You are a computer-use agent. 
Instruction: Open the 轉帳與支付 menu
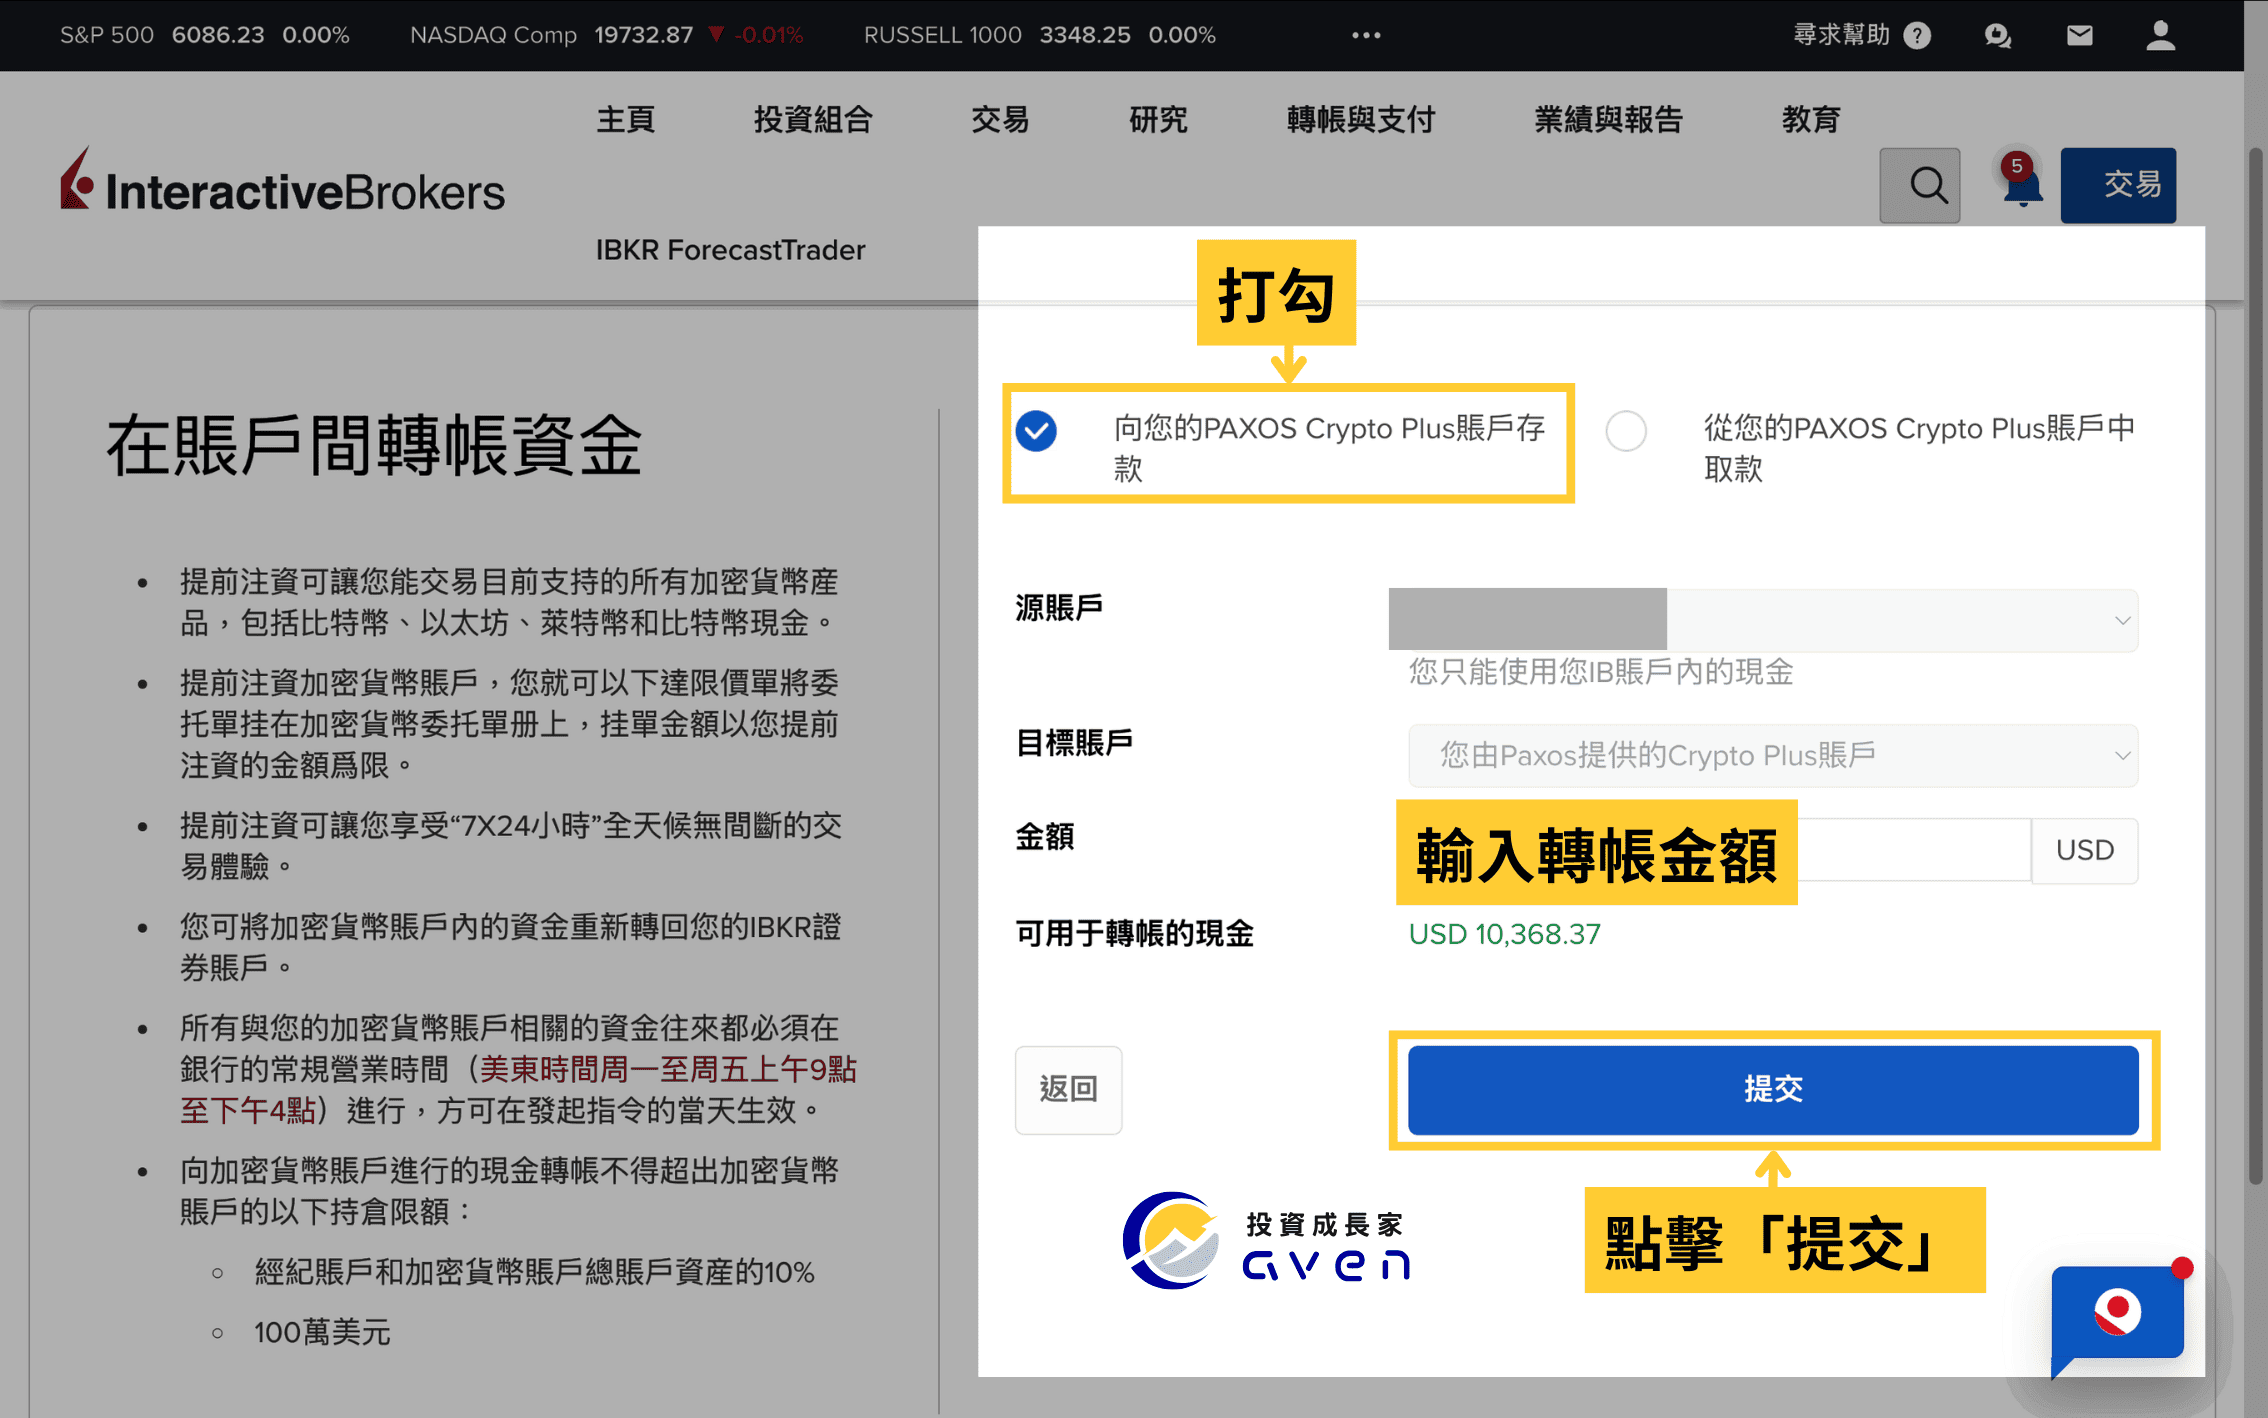pos(1360,119)
